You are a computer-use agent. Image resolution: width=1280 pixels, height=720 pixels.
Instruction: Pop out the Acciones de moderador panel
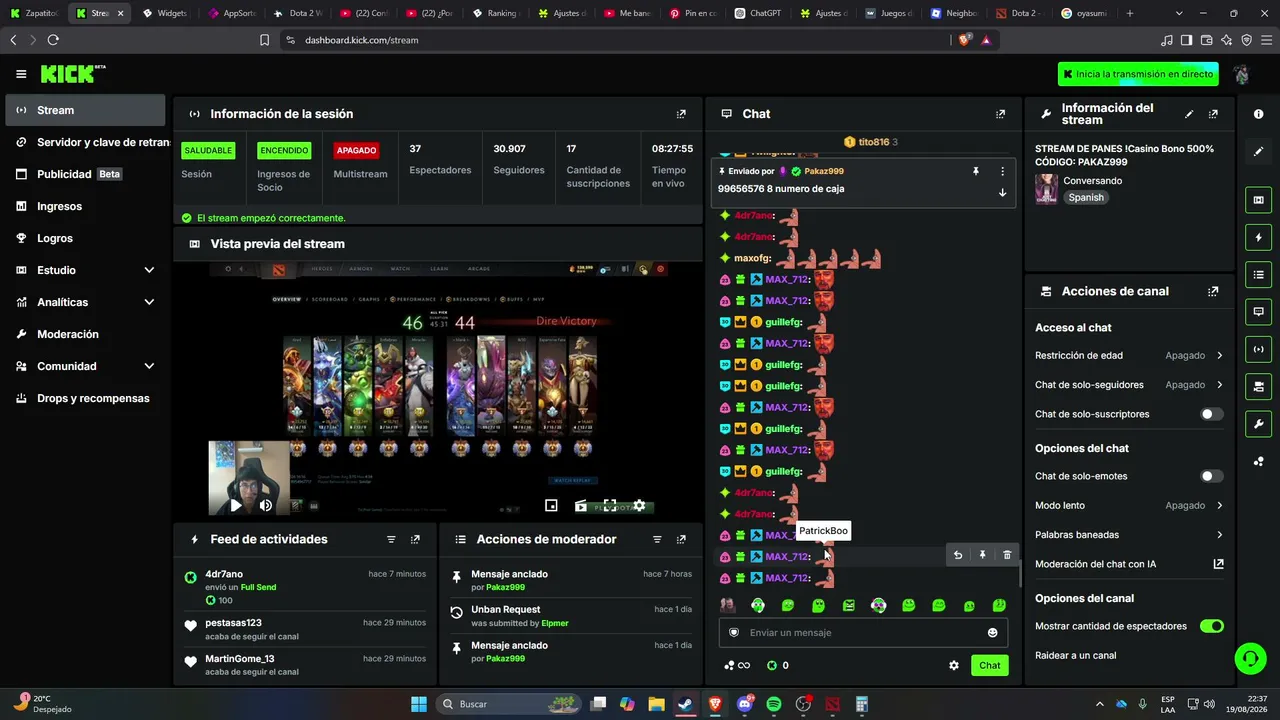point(681,539)
